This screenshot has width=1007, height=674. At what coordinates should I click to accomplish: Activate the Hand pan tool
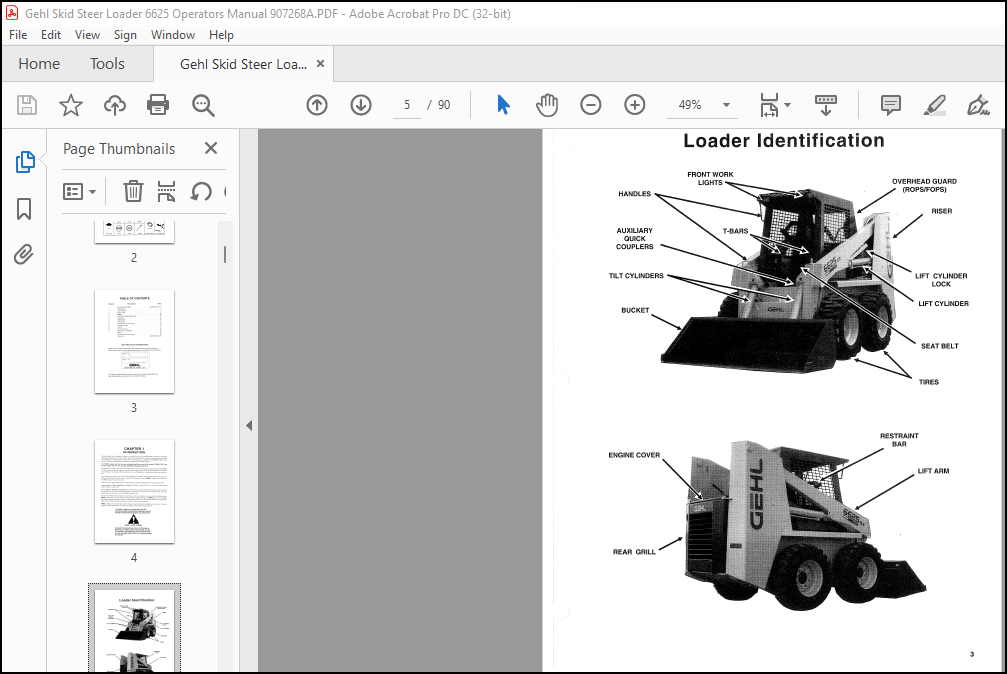pos(547,105)
